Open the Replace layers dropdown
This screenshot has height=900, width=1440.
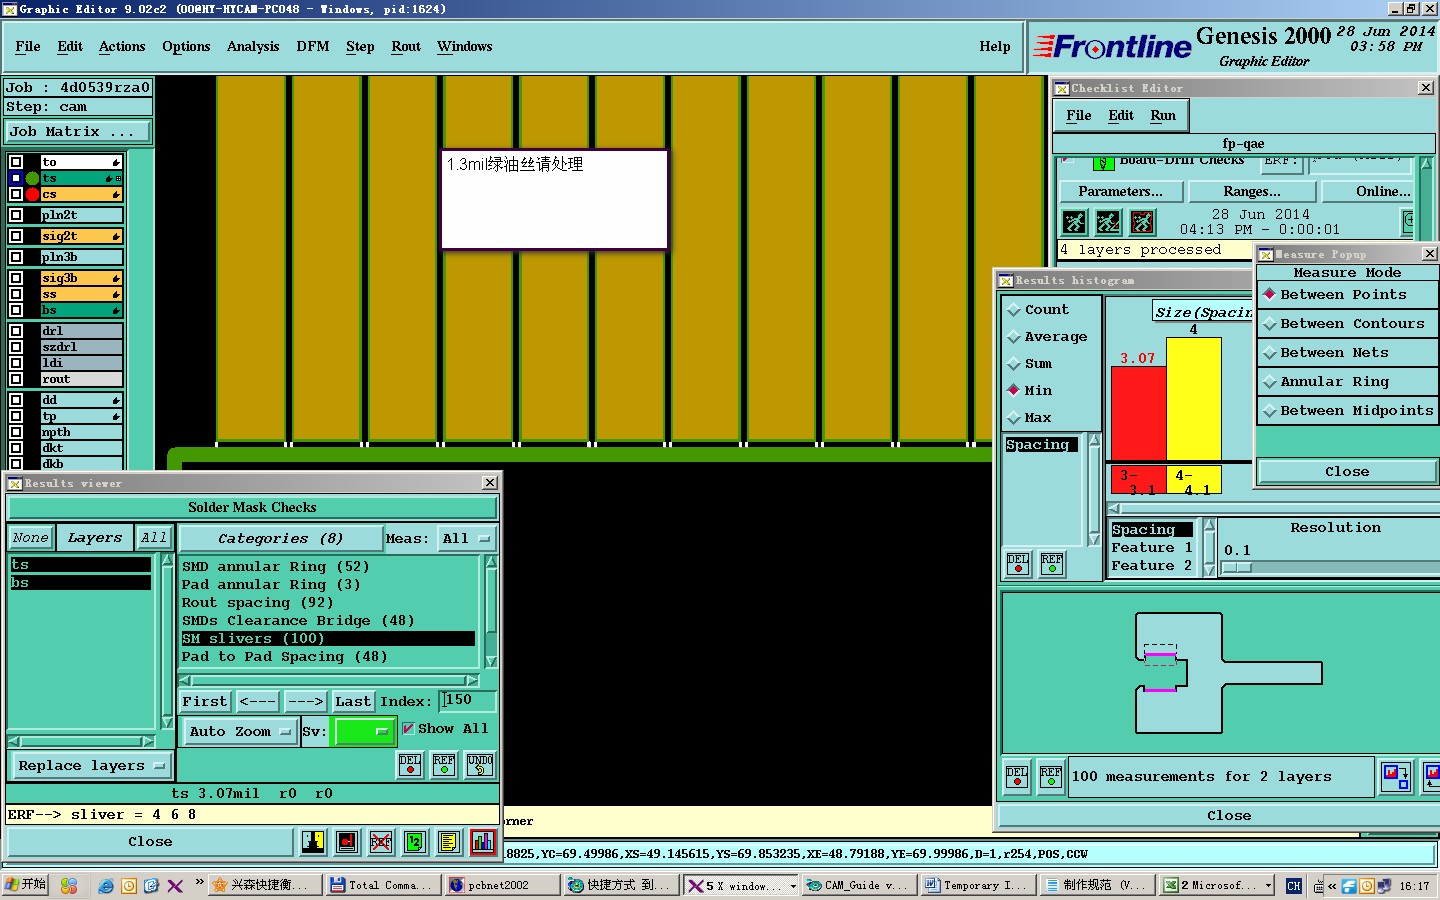coord(90,766)
